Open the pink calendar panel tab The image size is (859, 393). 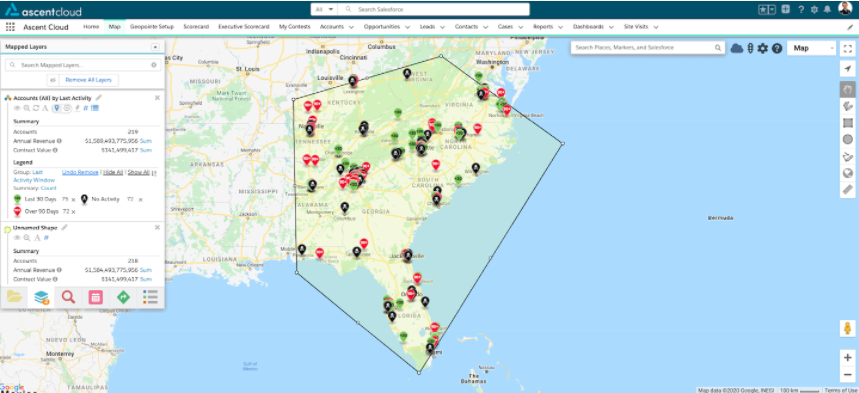(95, 297)
